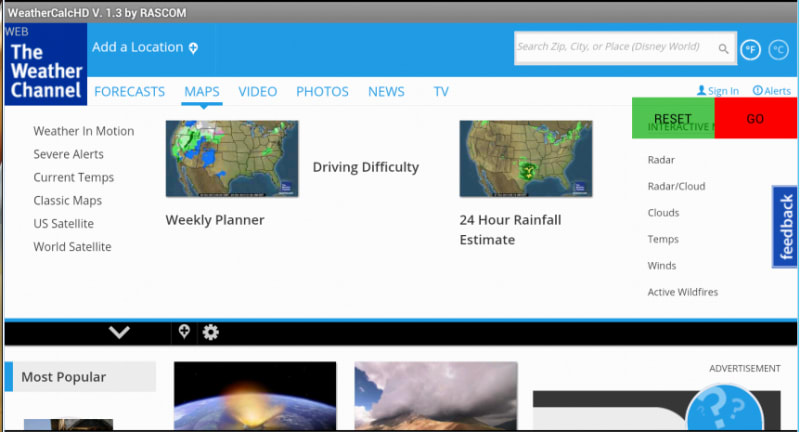Click the location pin icon in black bar

coord(184,332)
